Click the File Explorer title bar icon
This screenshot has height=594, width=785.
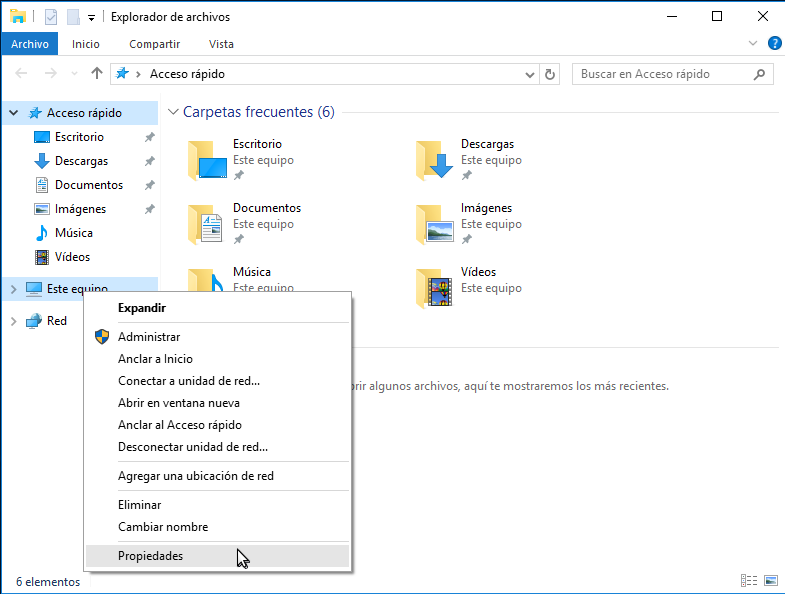pos(18,17)
